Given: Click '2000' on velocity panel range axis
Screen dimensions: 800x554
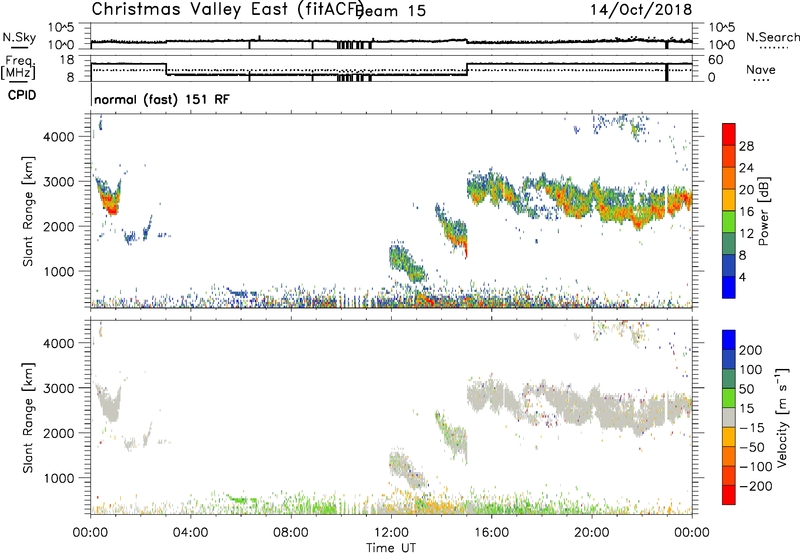Looking at the screenshot, I should [x=59, y=433].
